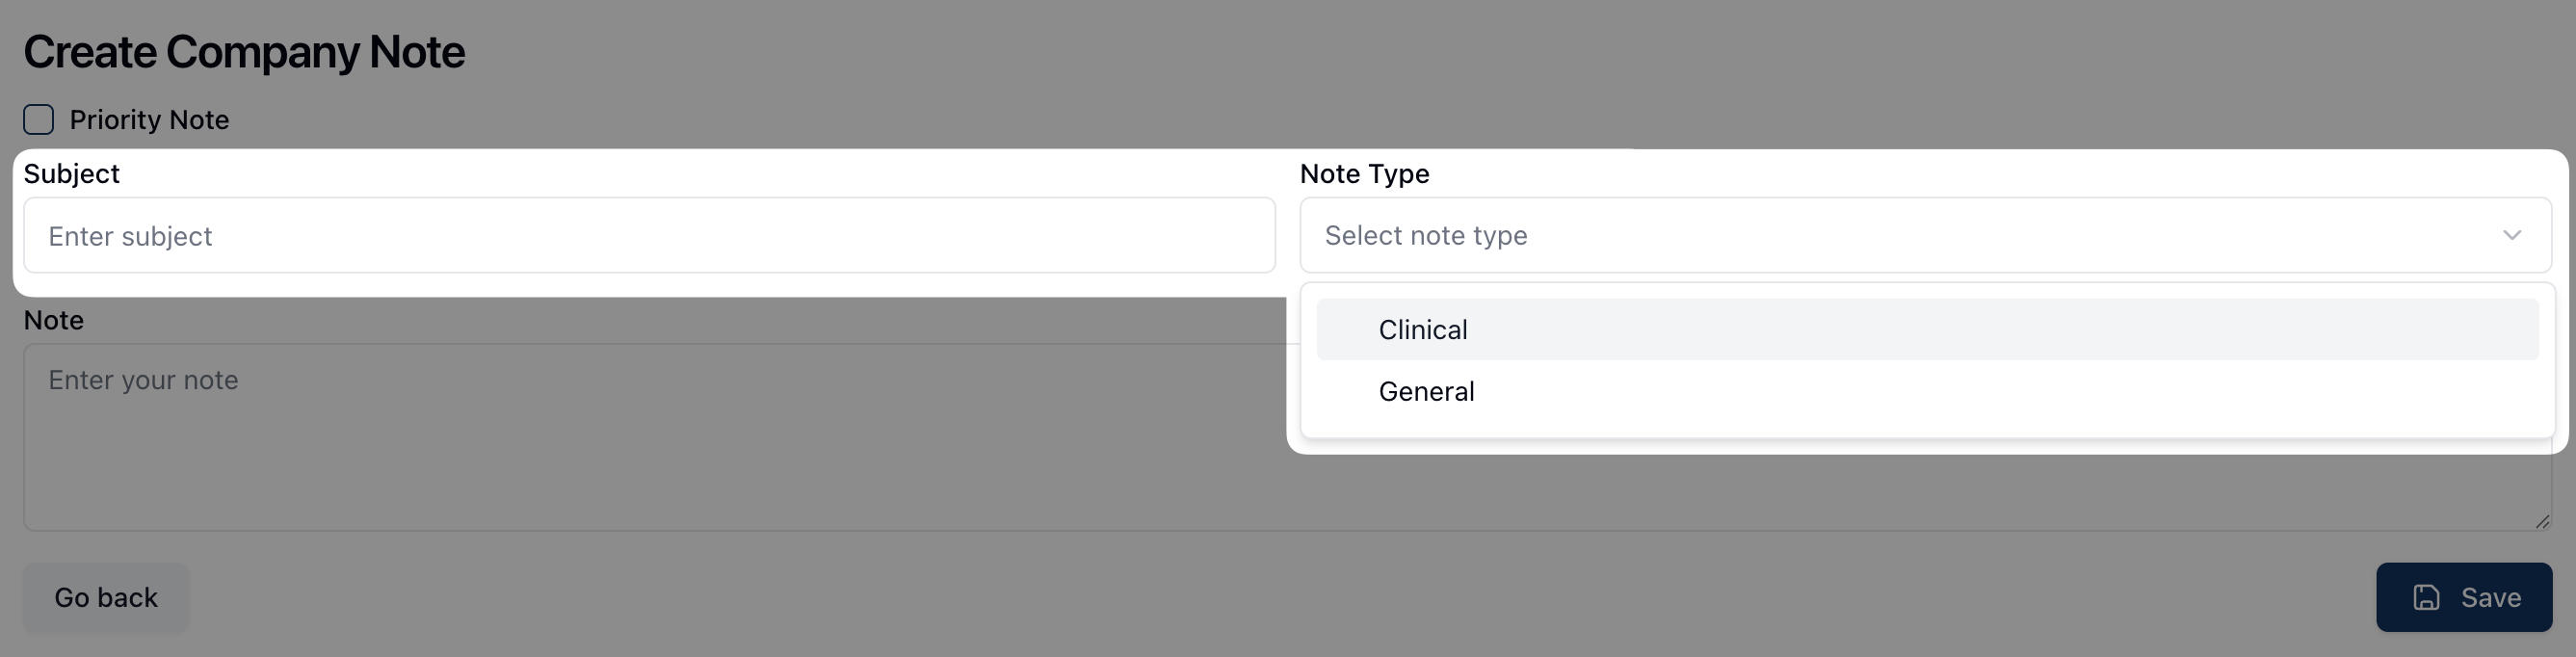Click the "Select note type" placeholder text
This screenshot has width=2576, height=657.
tap(1425, 235)
